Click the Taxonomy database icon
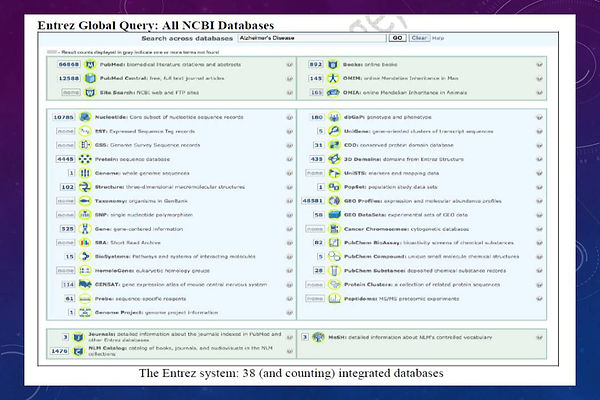 (85, 201)
